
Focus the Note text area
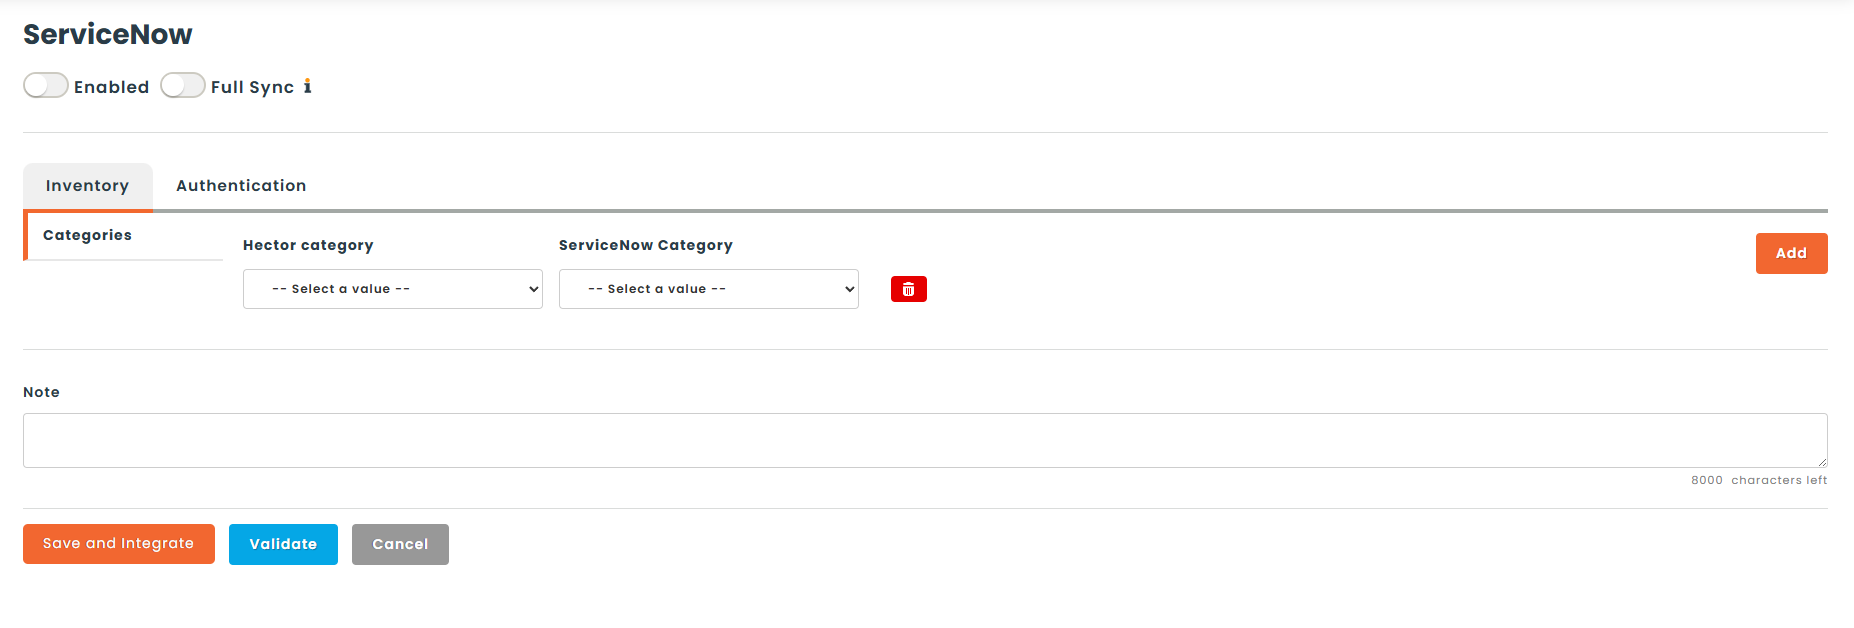[924, 440]
